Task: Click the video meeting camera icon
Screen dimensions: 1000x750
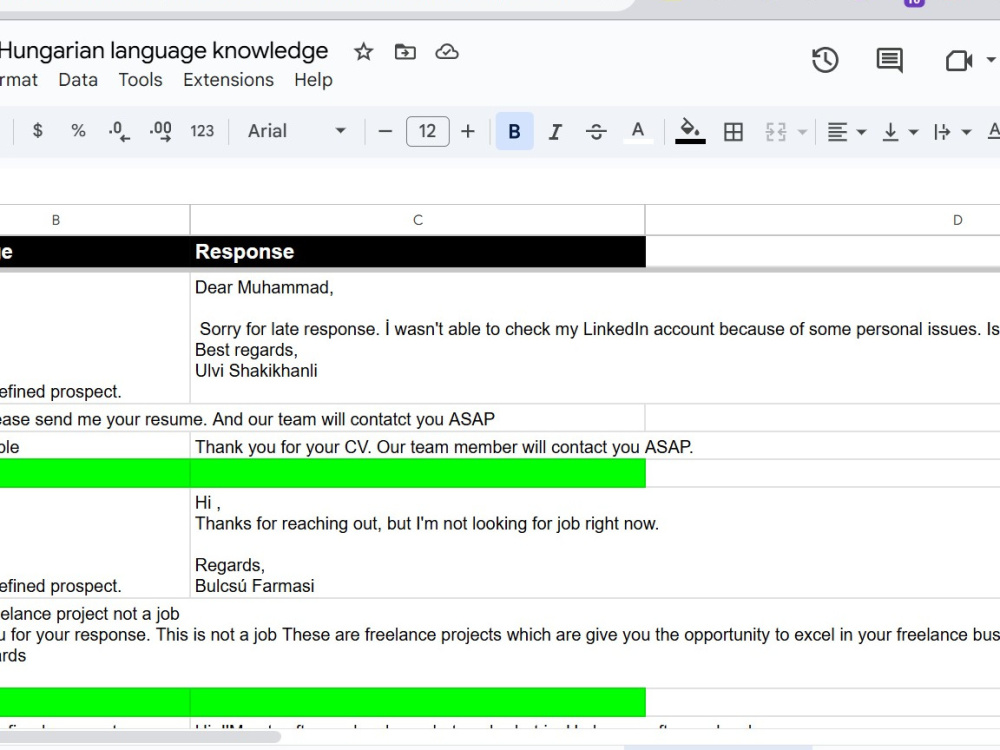Action: point(959,61)
